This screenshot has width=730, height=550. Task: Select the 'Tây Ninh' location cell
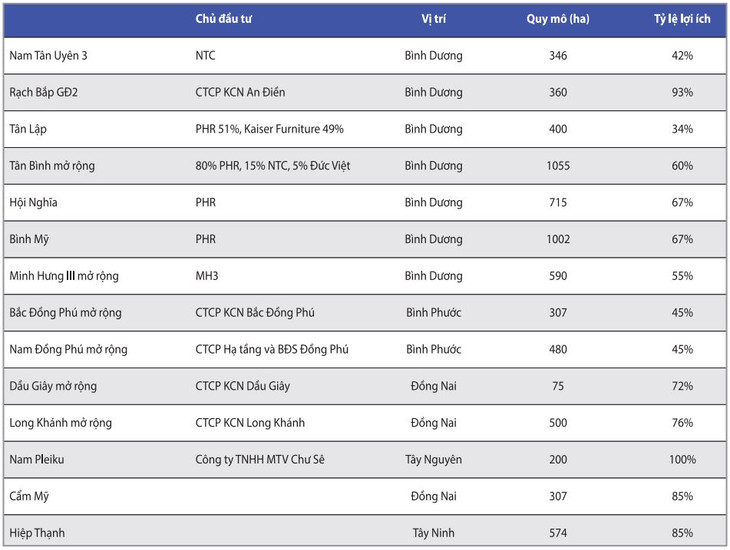(x=434, y=533)
